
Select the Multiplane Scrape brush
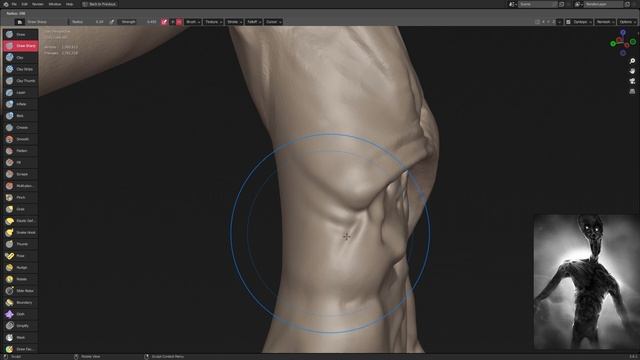click(20, 186)
